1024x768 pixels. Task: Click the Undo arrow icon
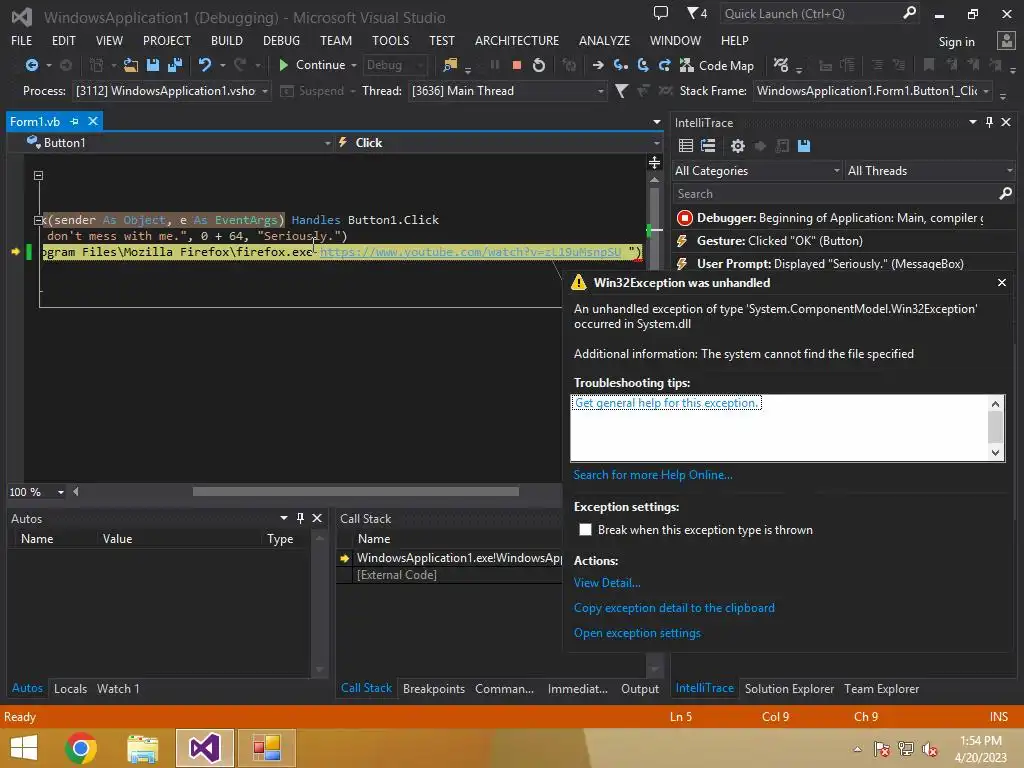[x=205, y=65]
